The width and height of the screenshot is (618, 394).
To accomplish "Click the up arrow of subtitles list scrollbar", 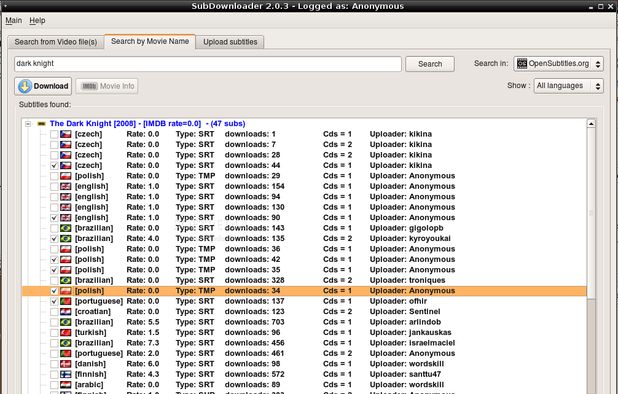I will click(x=591, y=124).
